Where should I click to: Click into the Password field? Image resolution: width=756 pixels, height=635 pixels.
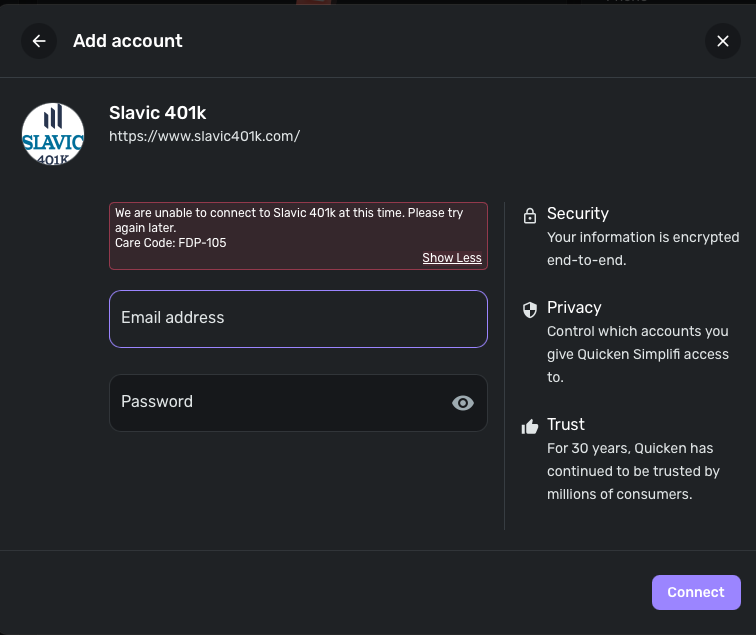pyautogui.click(x=280, y=402)
